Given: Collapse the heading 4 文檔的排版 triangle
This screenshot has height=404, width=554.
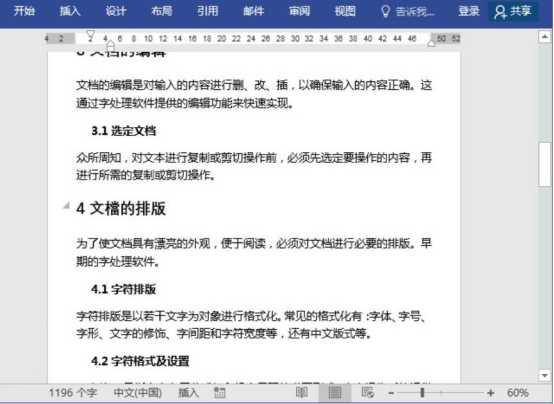Looking at the screenshot, I should 66,205.
